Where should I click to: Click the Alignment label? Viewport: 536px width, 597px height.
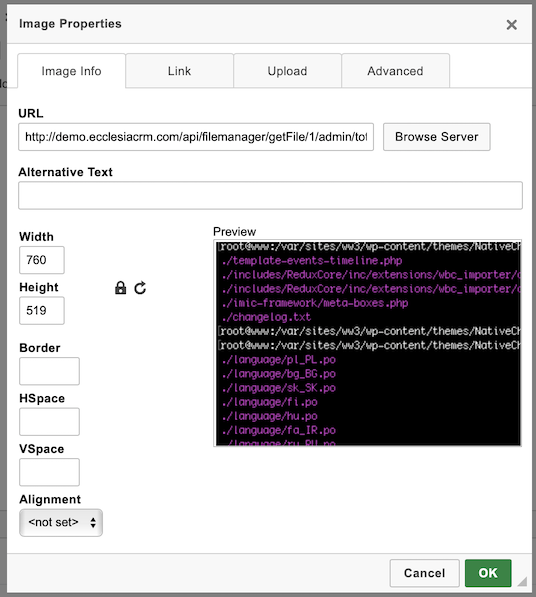point(50,499)
